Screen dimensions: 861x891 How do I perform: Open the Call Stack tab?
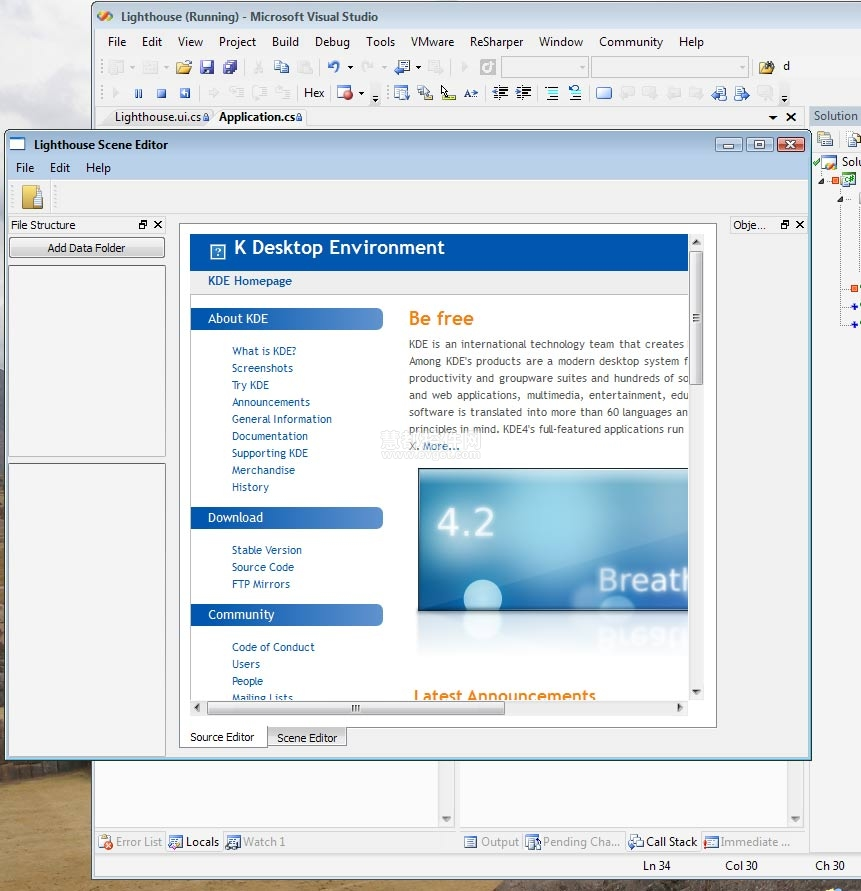coord(663,842)
